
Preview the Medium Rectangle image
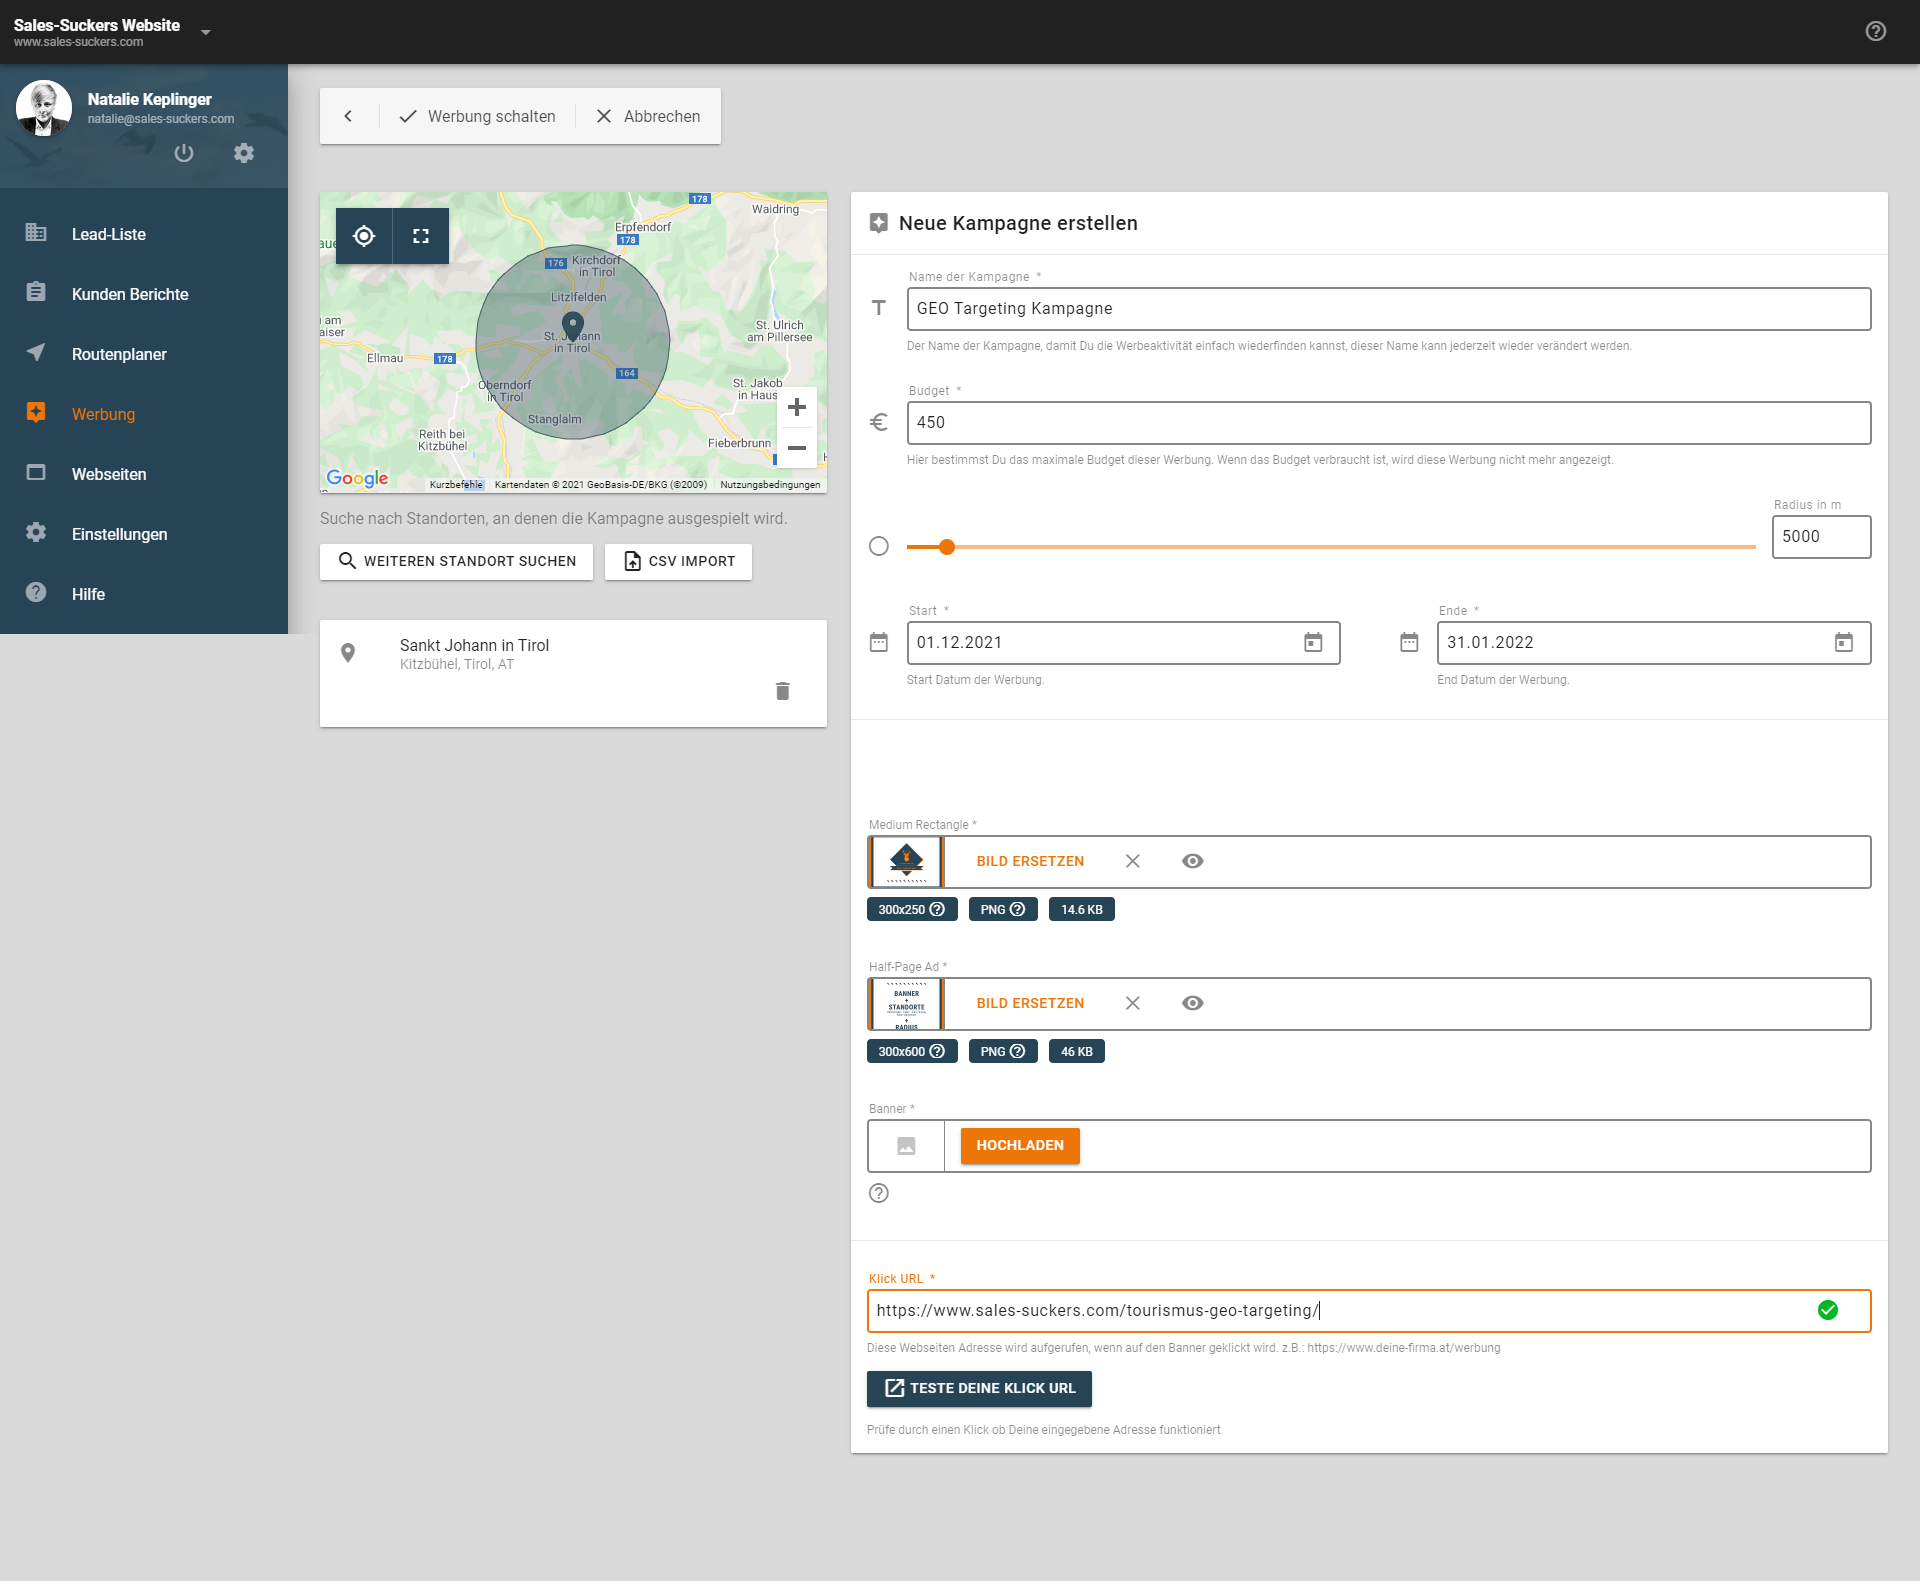[x=1192, y=861]
